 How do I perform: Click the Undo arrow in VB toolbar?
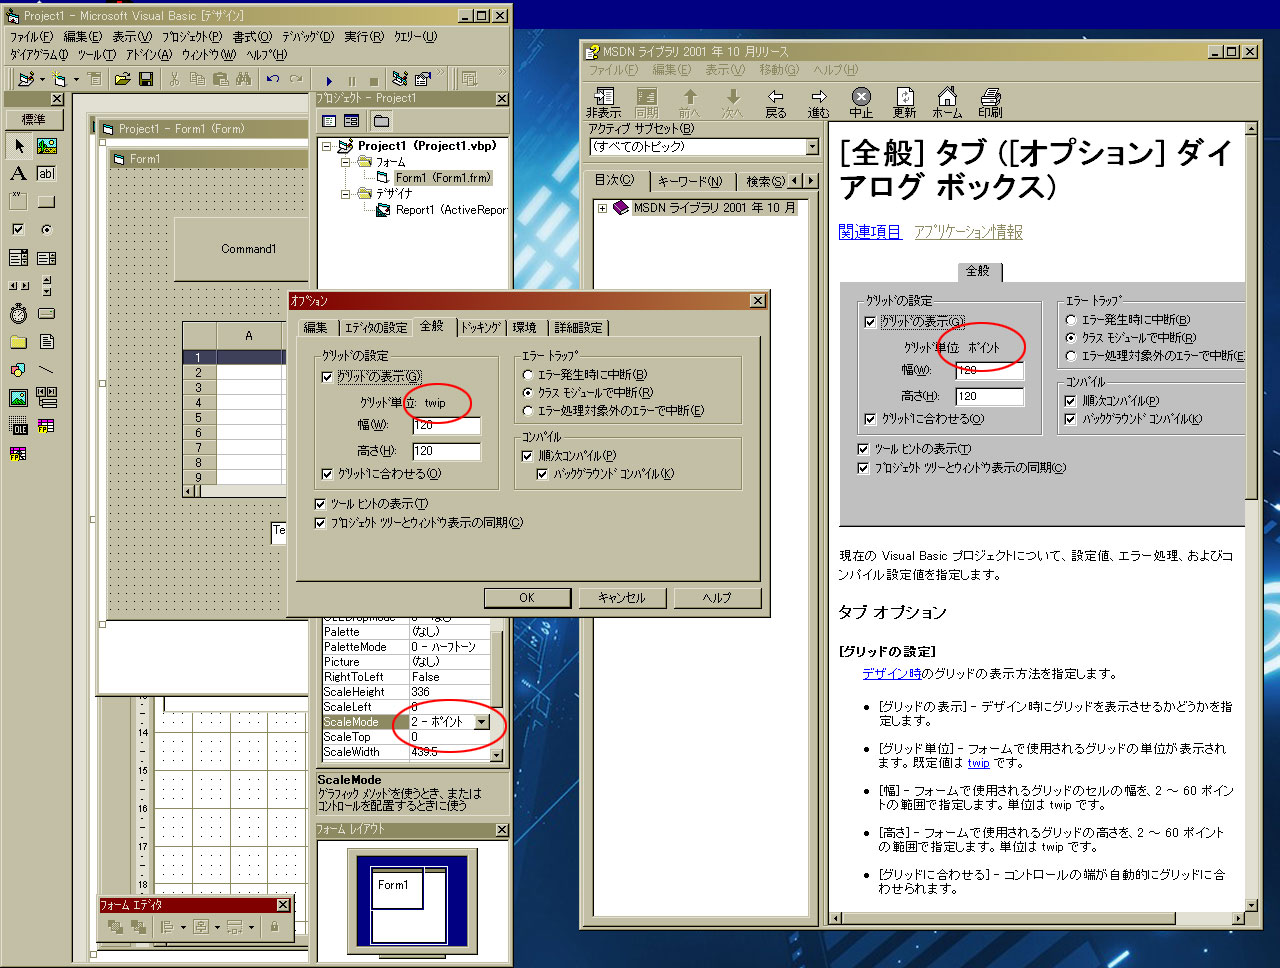[x=272, y=79]
